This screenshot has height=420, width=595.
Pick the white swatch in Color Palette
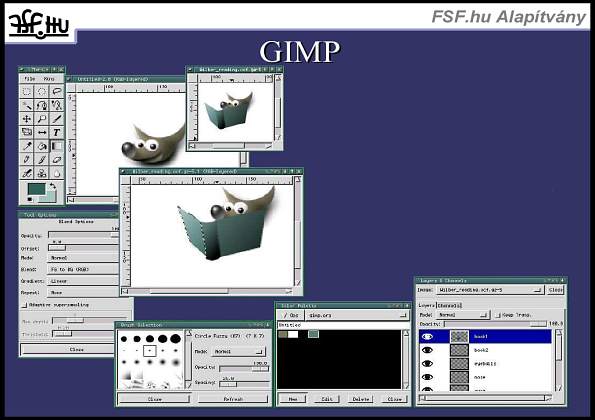click(293, 334)
